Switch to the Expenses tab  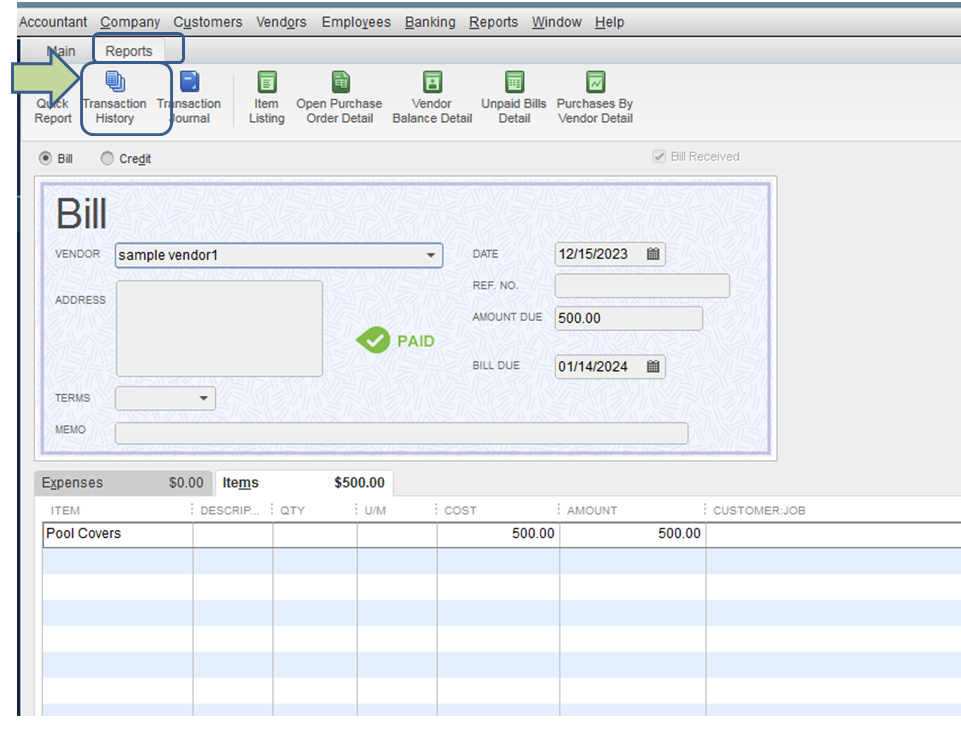click(123, 483)
